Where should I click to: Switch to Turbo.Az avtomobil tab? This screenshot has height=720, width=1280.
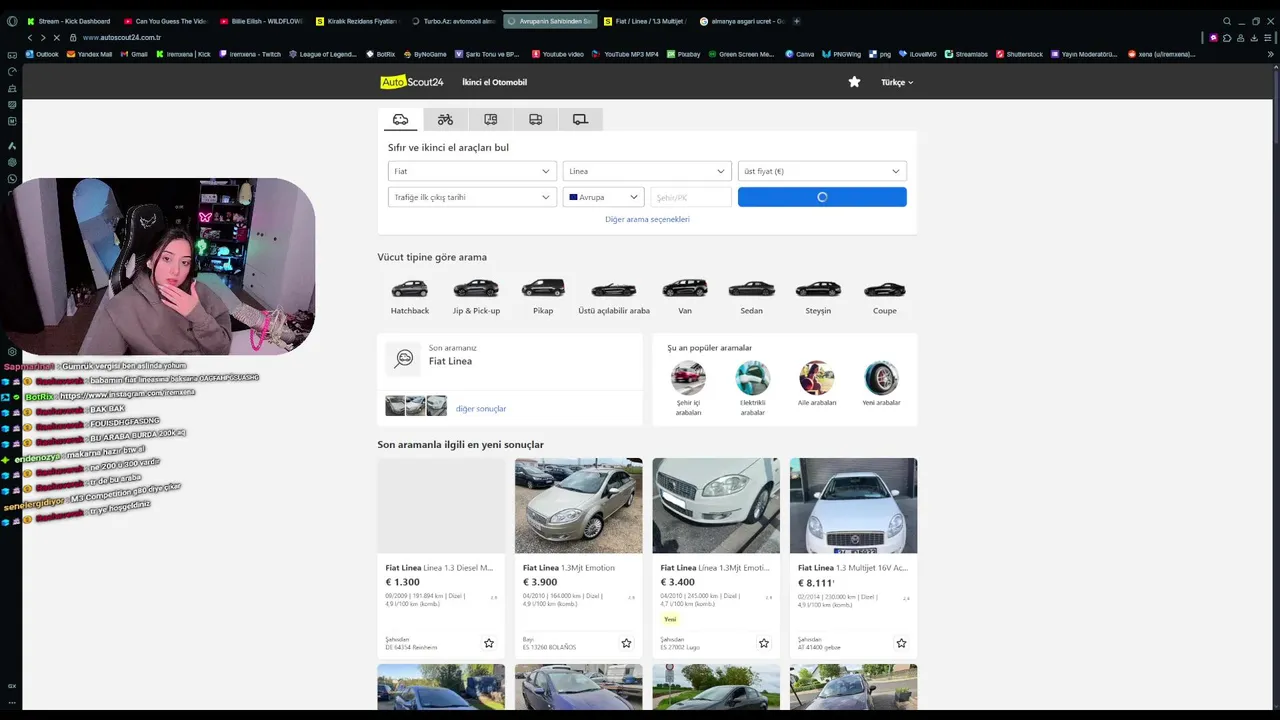point(454,21)
